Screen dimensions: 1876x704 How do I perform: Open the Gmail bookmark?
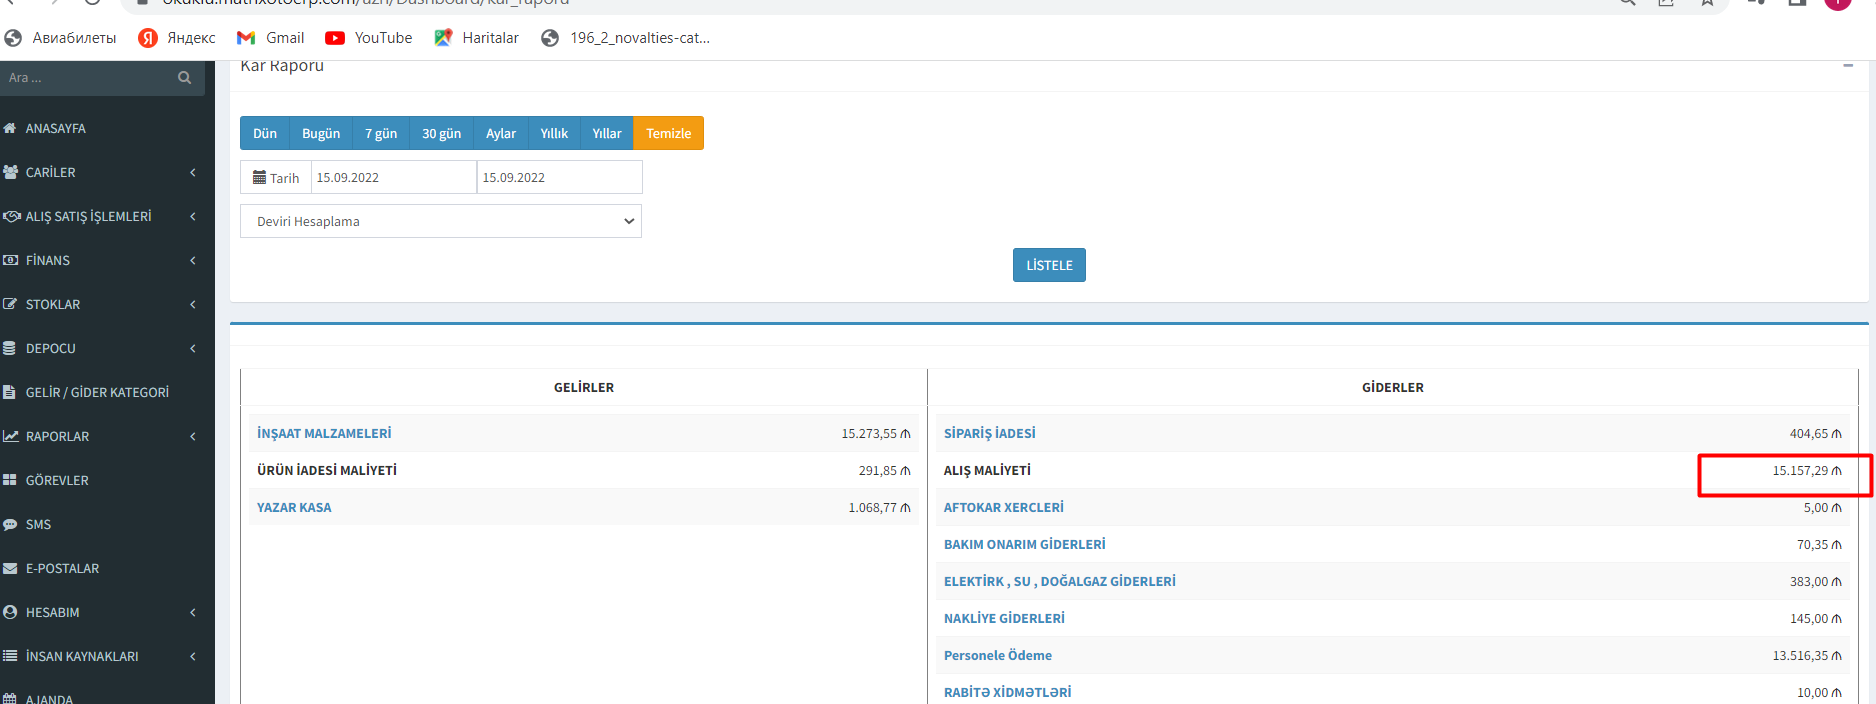pyautogui.click(x=270, y=38)
